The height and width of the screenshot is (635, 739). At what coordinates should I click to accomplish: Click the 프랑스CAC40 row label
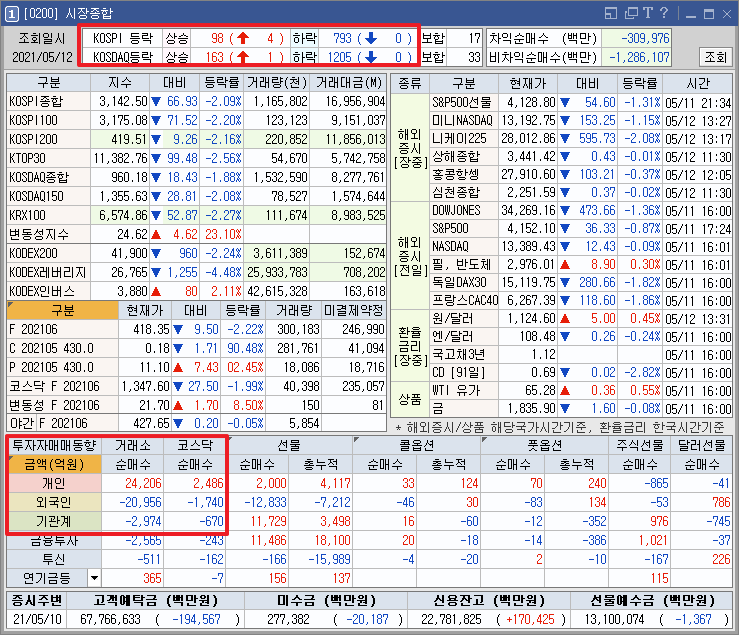pyautogui.click(x=465, y=300)
